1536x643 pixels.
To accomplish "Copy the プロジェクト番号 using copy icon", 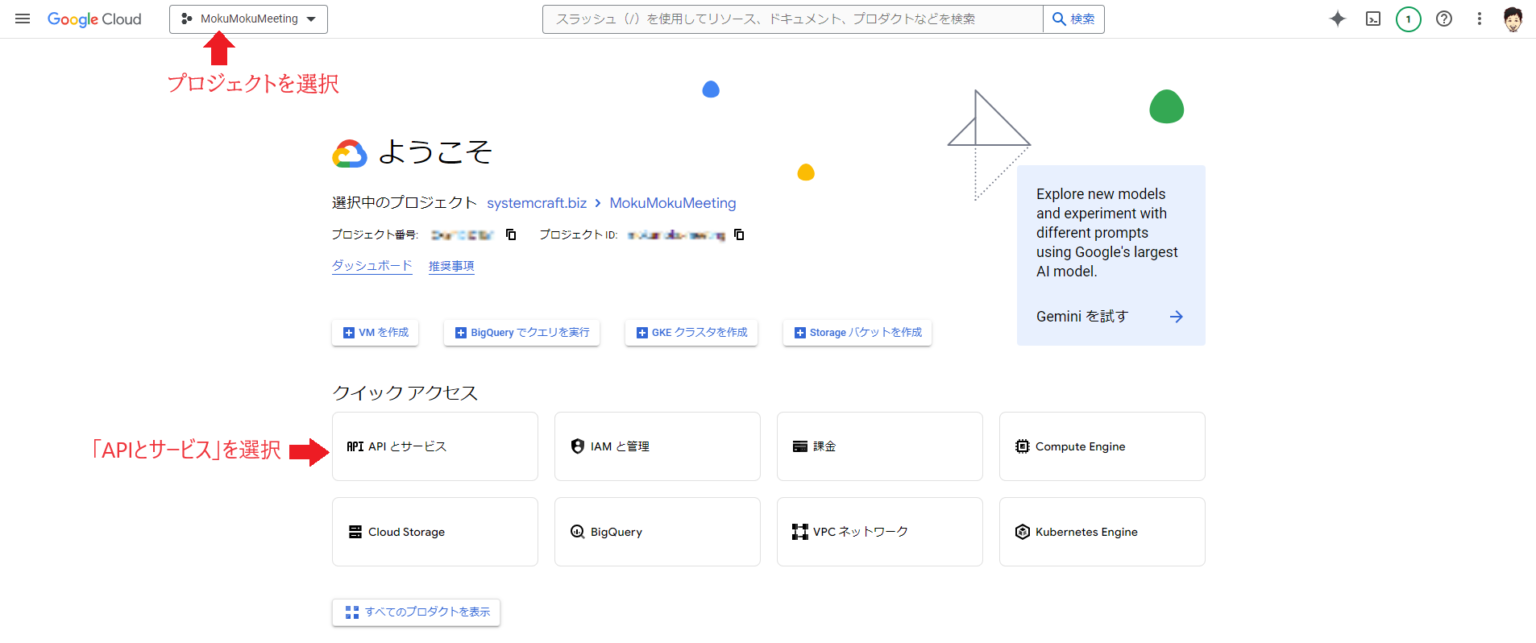I will point(510,234).
